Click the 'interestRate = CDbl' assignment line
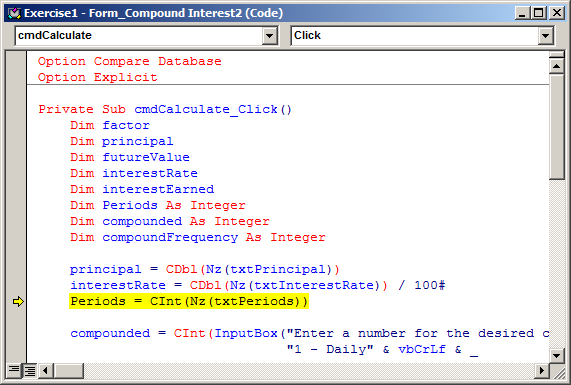The image size is (571, 385). tap(257, 285)
